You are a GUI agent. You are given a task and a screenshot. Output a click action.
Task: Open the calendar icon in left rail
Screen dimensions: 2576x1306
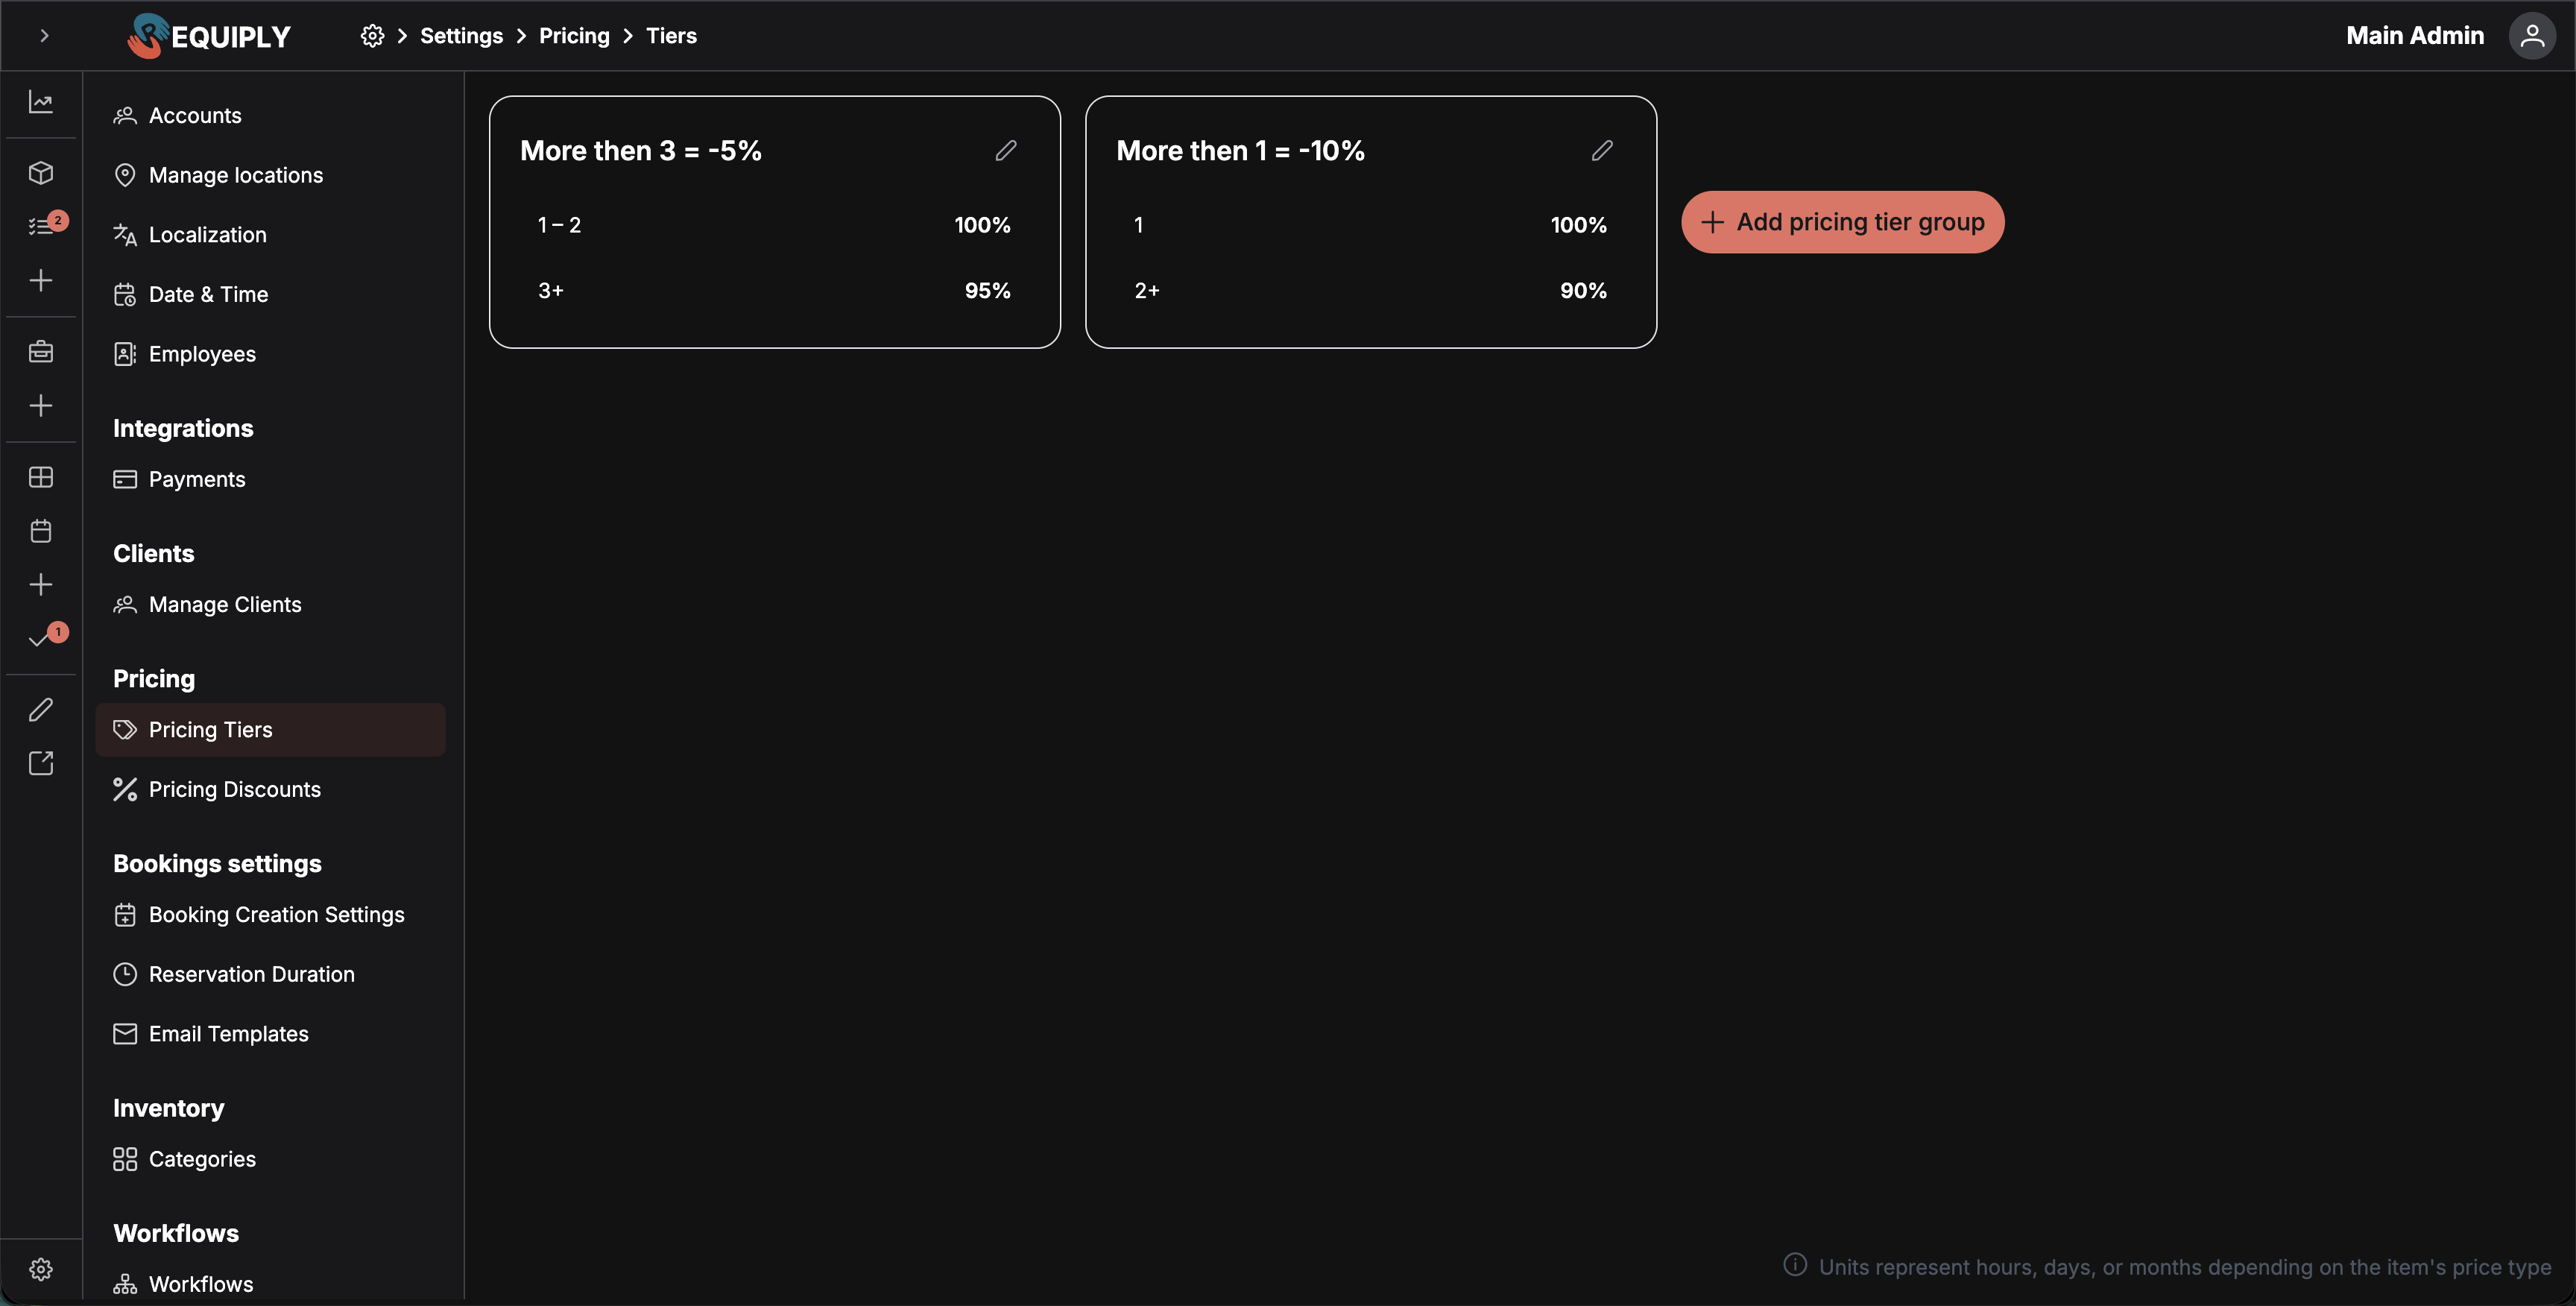point(41,531)
